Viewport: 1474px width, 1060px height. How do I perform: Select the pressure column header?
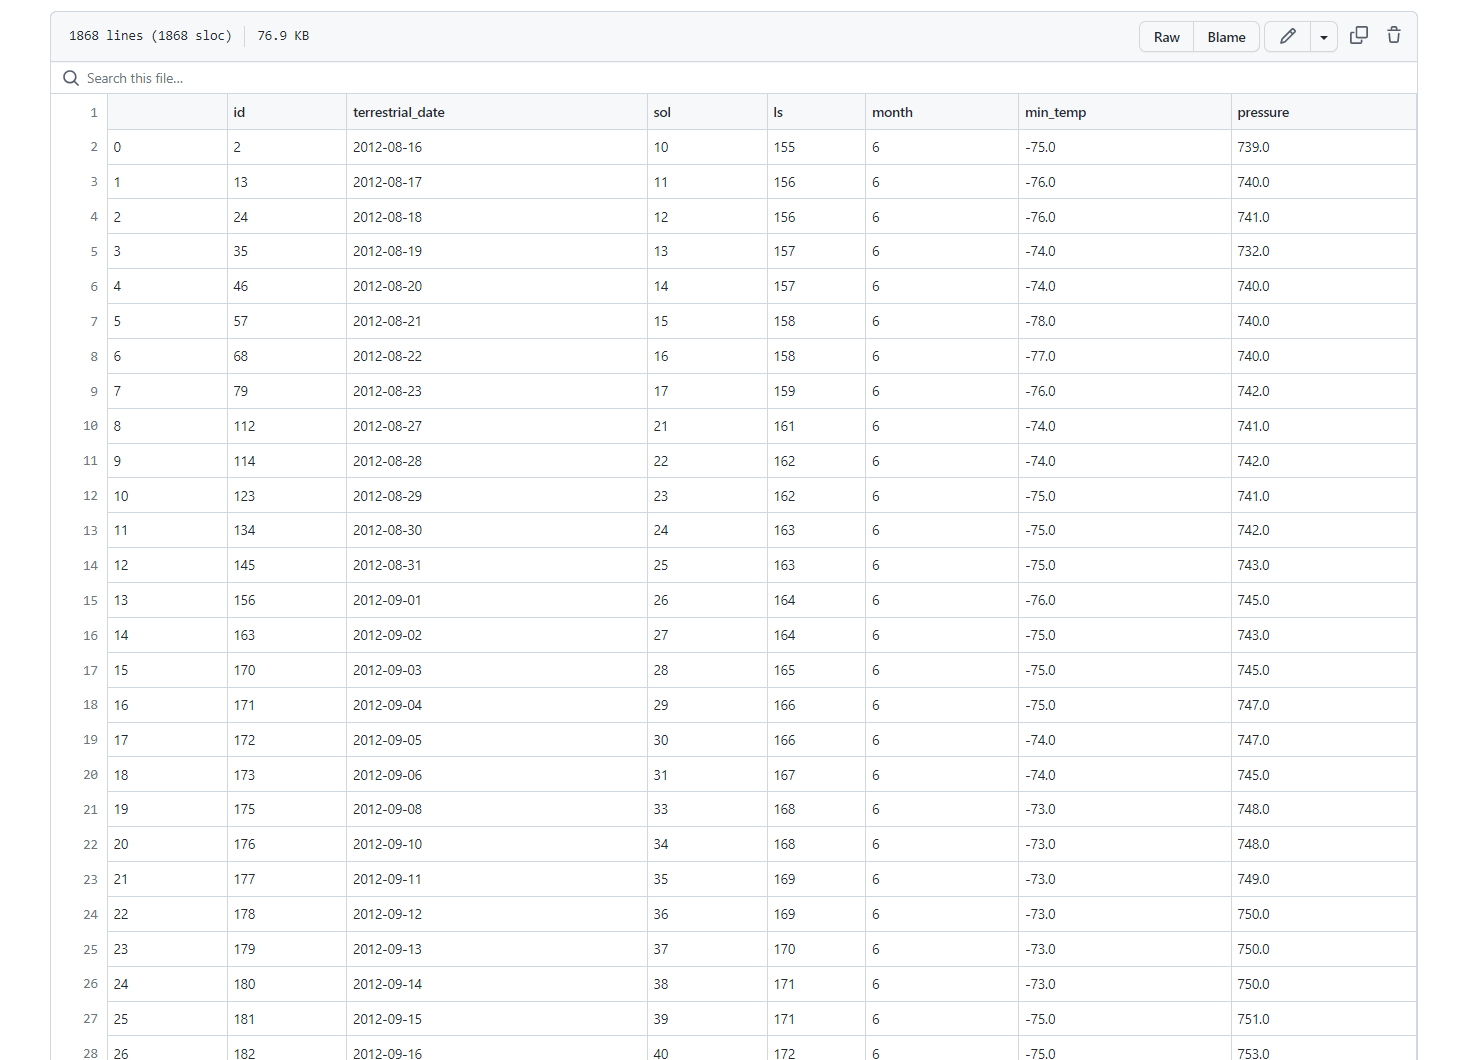pyautogui.click(x=1263, y=112)
